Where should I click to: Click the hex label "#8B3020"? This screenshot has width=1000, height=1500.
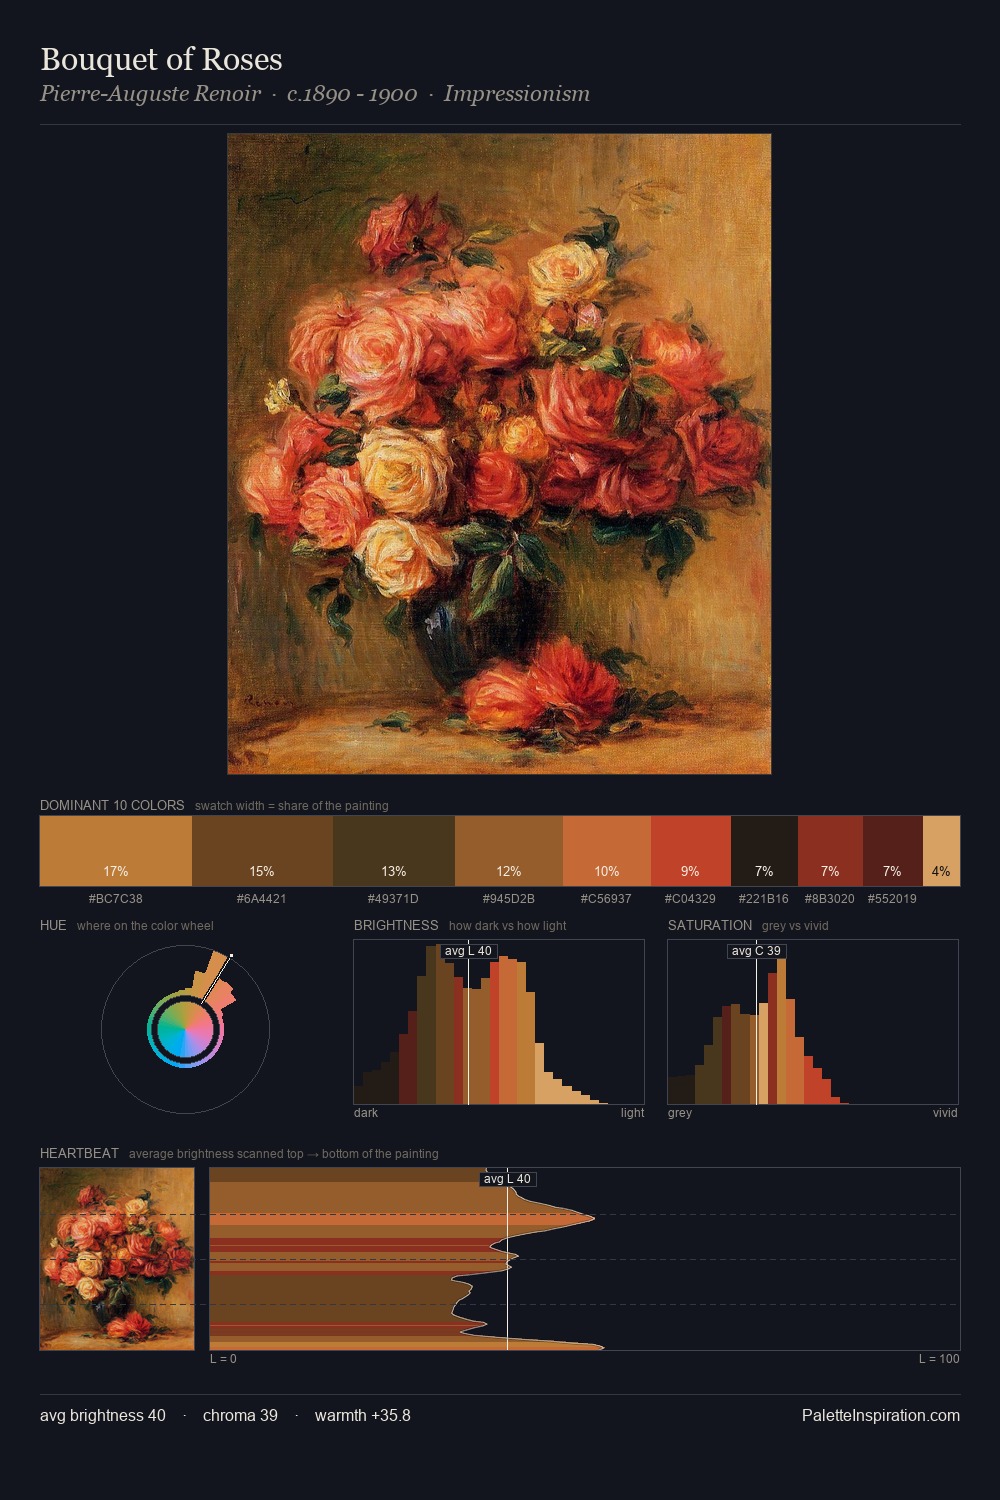(x=830, y=898)
